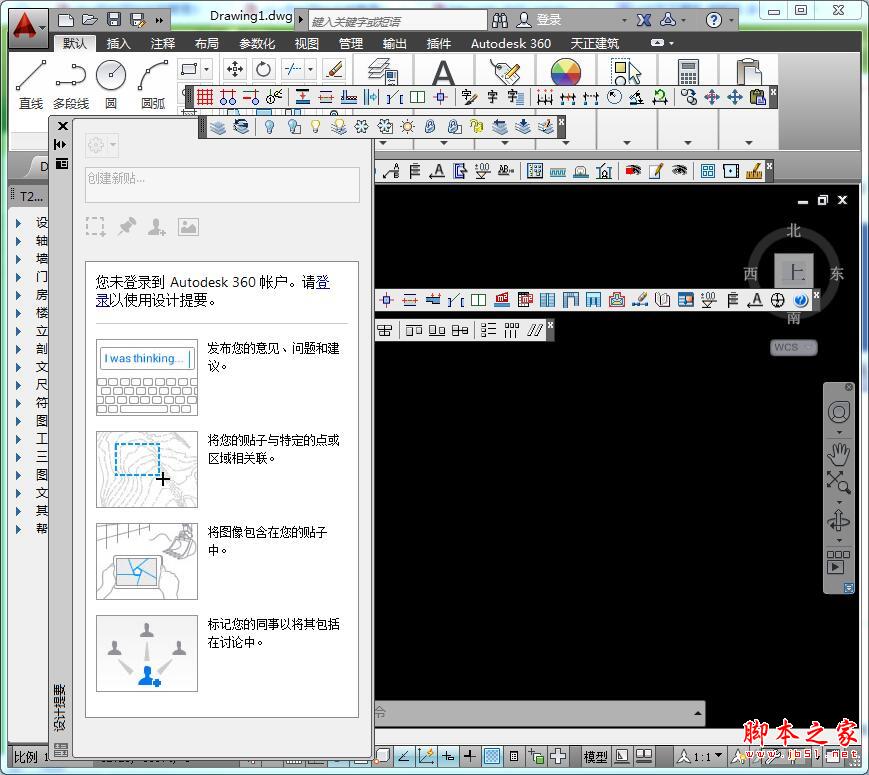Click the binoculars search icon
The width and height of the screenshot is (869, 775).
(500, 21)
